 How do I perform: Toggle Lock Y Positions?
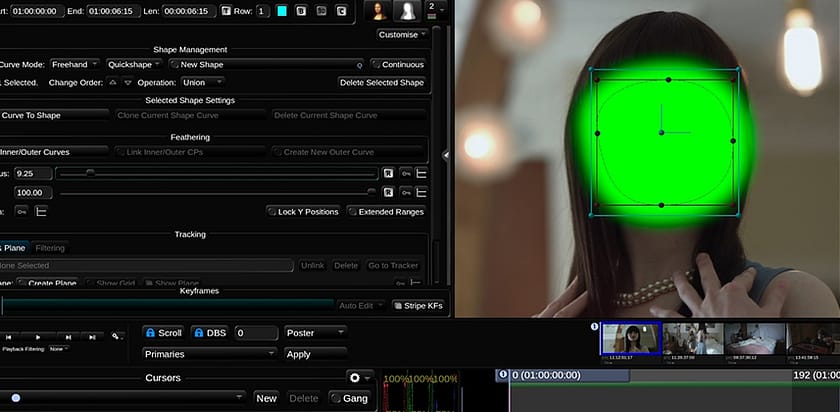point(304,212)
